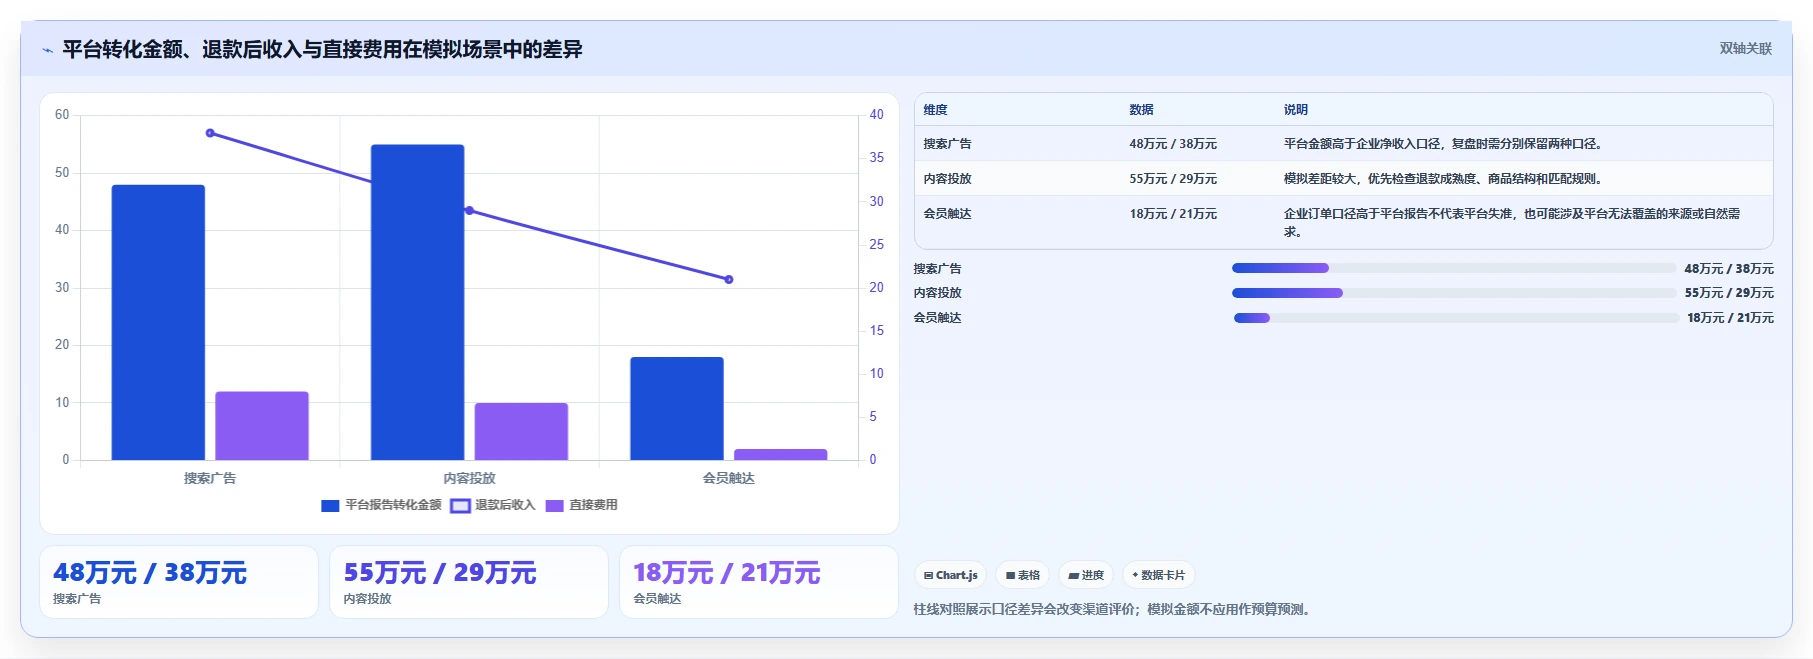This screenshot has width=1813, height=659.
Task: Click the 内容投放 x-axis label
Action: pyautogui.click(x=469, y=478)
